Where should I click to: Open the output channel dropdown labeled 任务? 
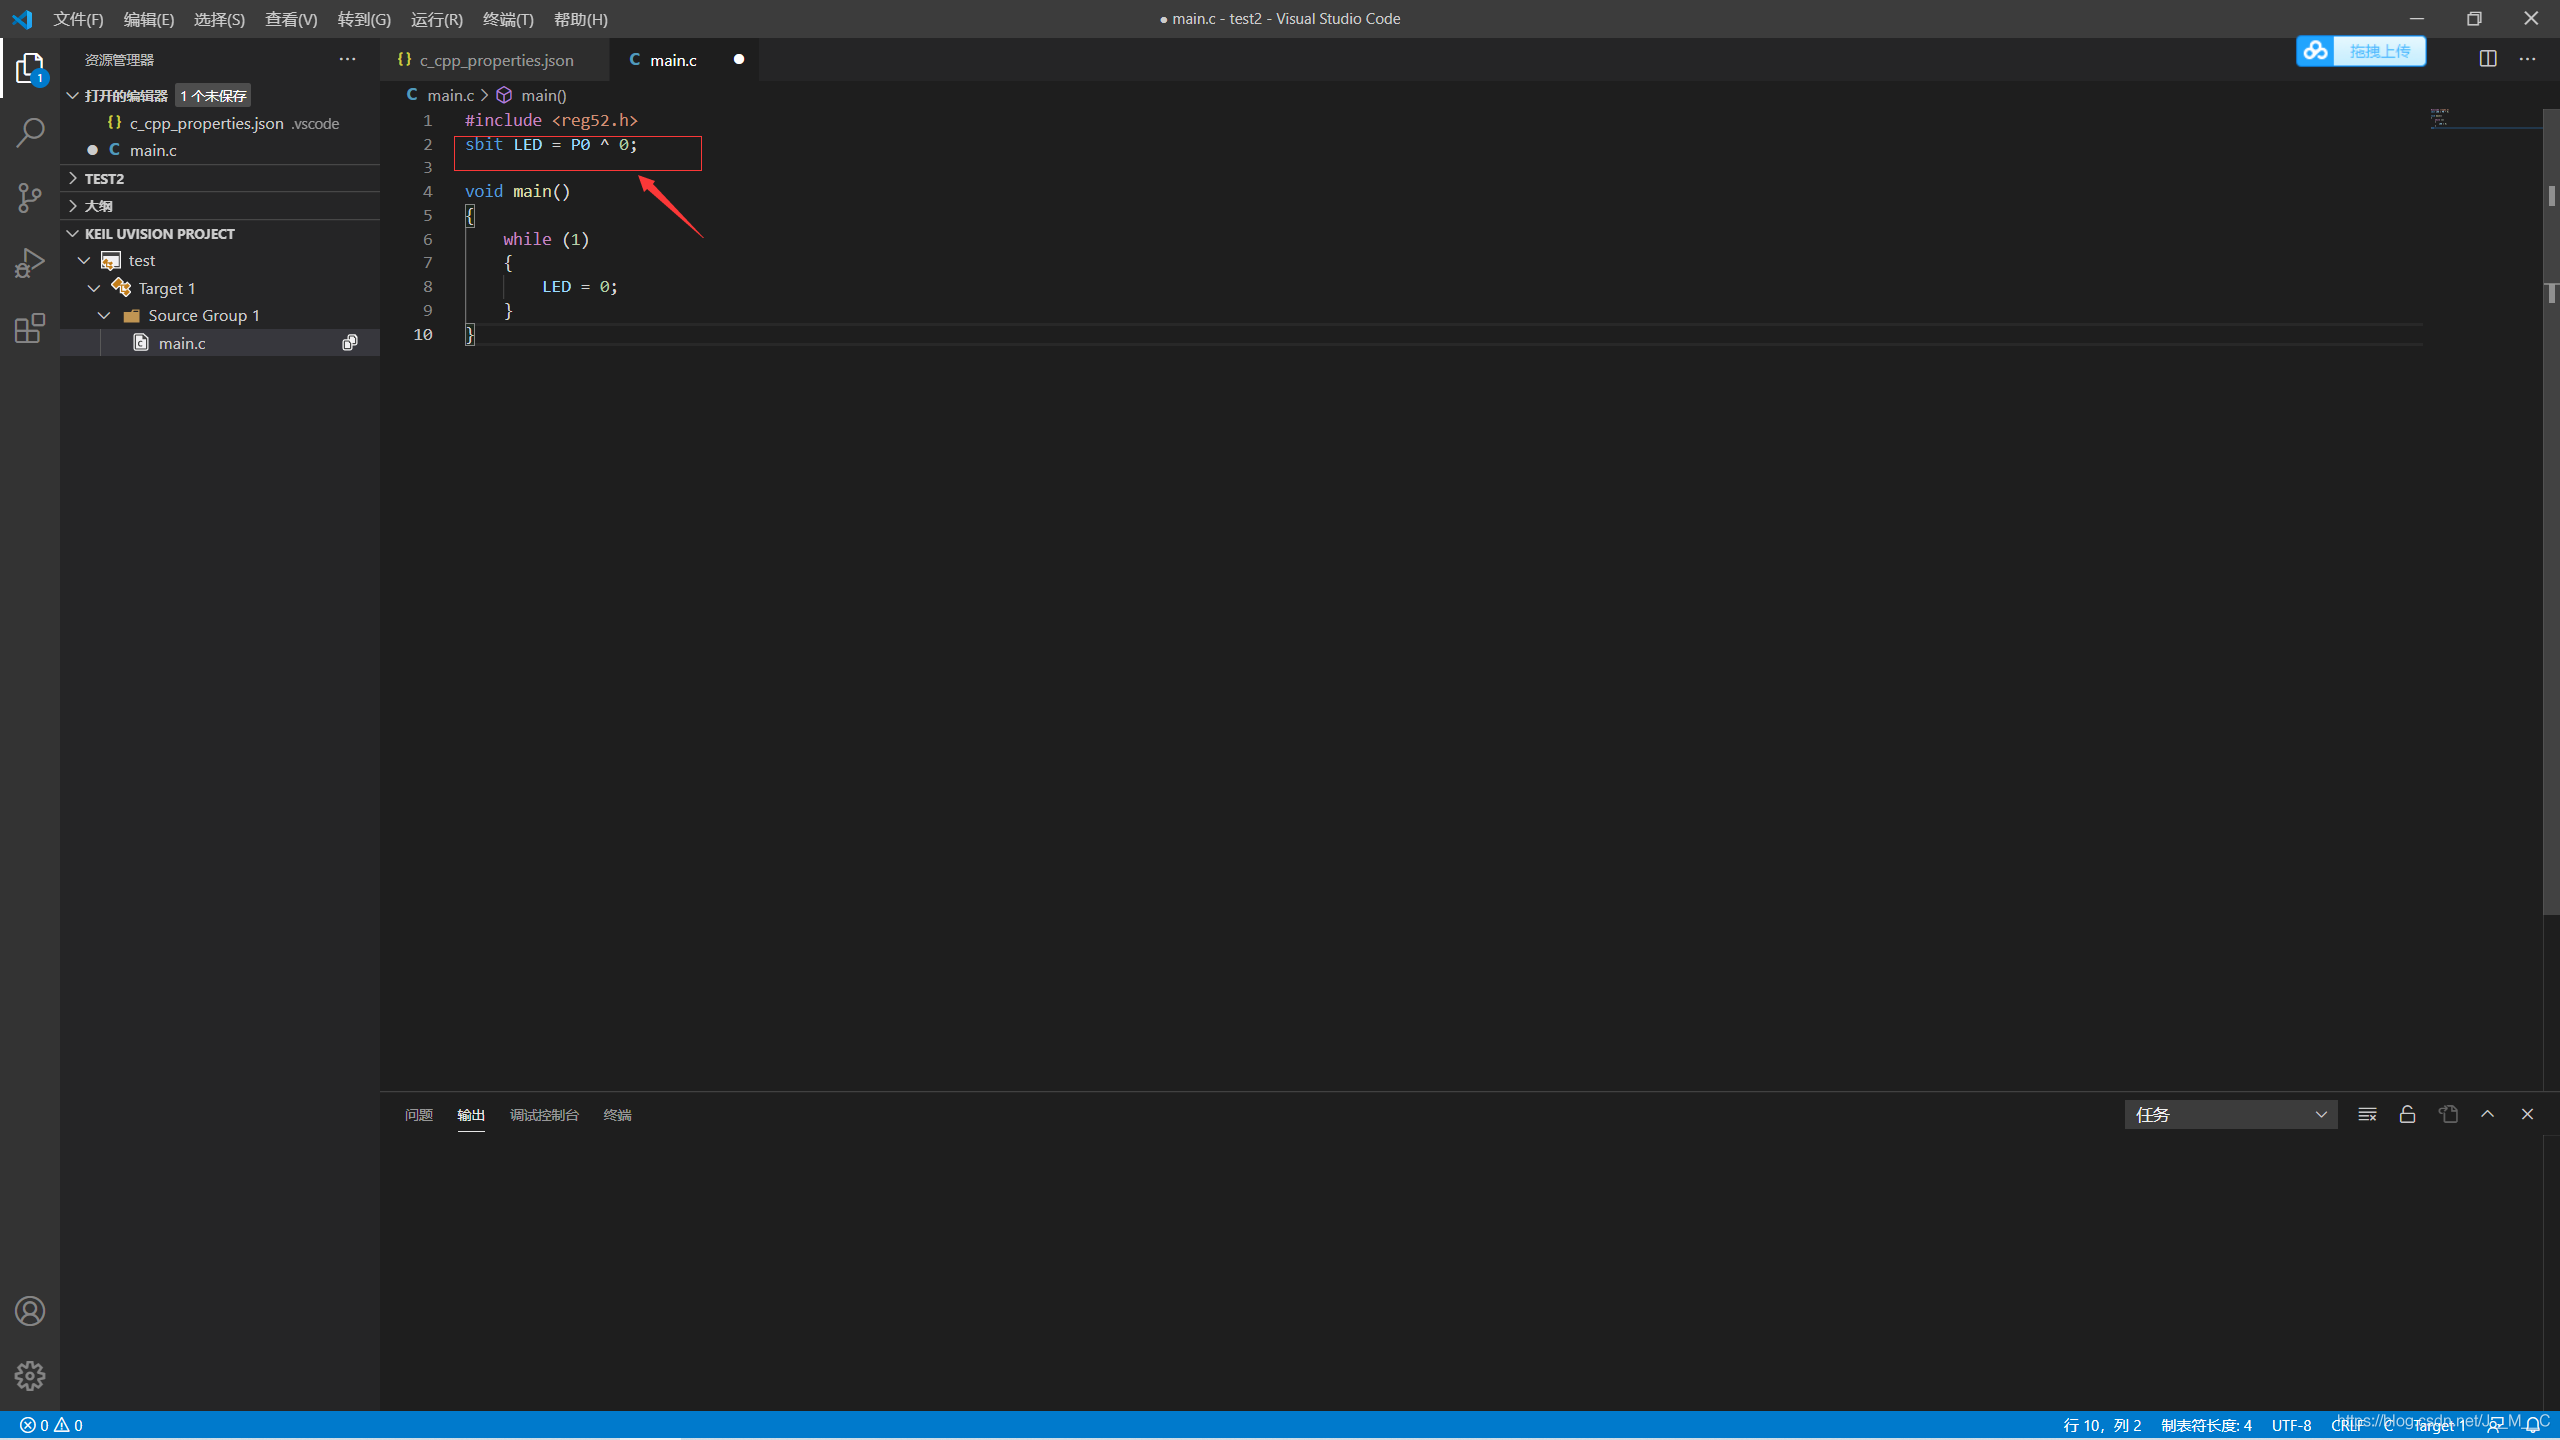2231,1114
